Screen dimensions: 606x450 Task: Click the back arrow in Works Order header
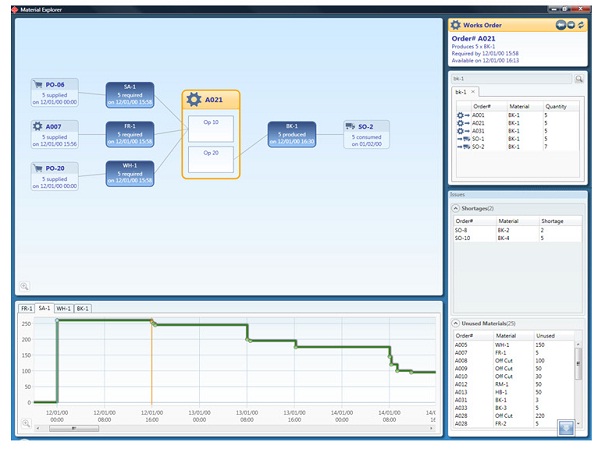coord(561,24)
